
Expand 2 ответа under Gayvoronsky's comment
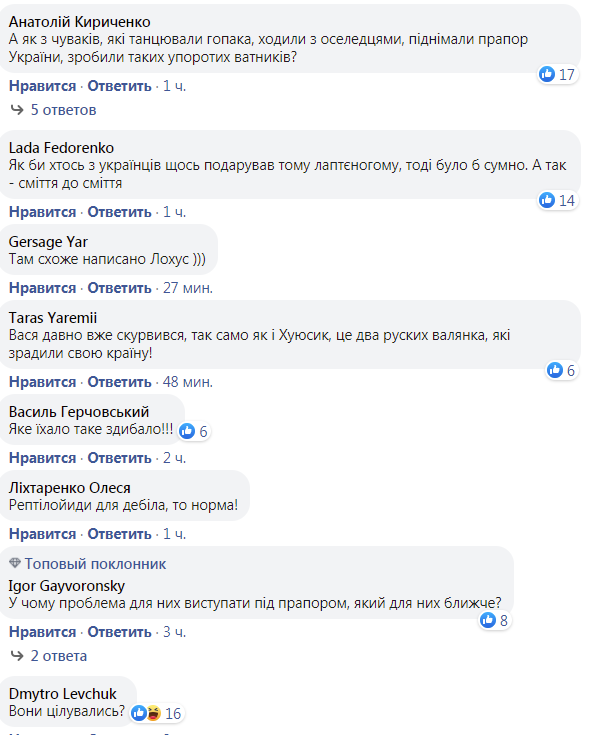(x=58, y=656)
